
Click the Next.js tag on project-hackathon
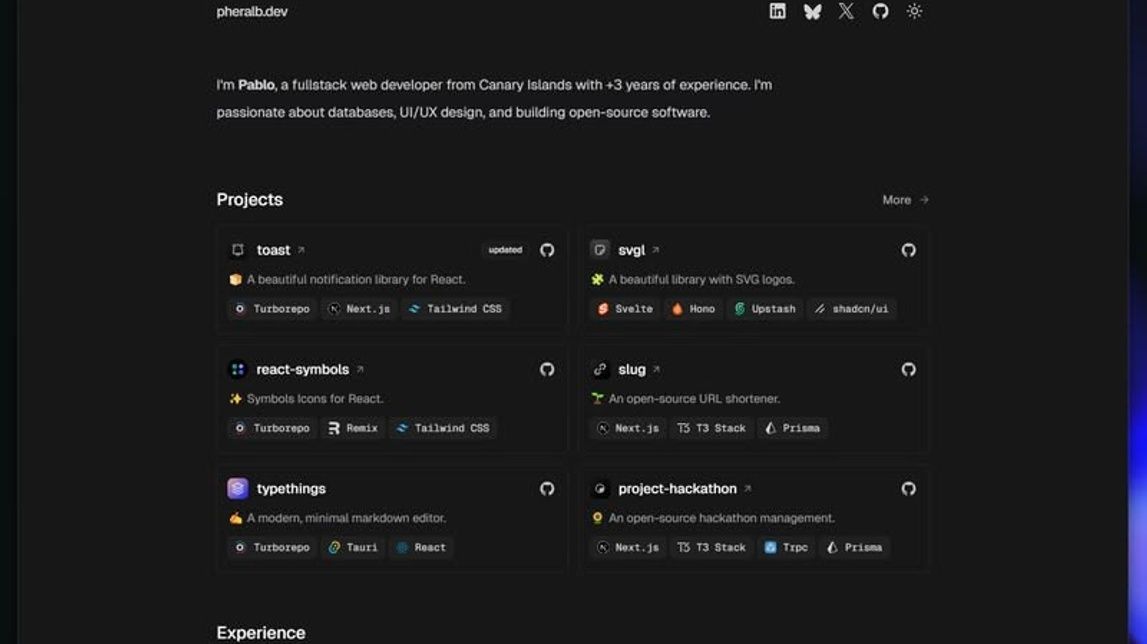(x=628, y=547)
